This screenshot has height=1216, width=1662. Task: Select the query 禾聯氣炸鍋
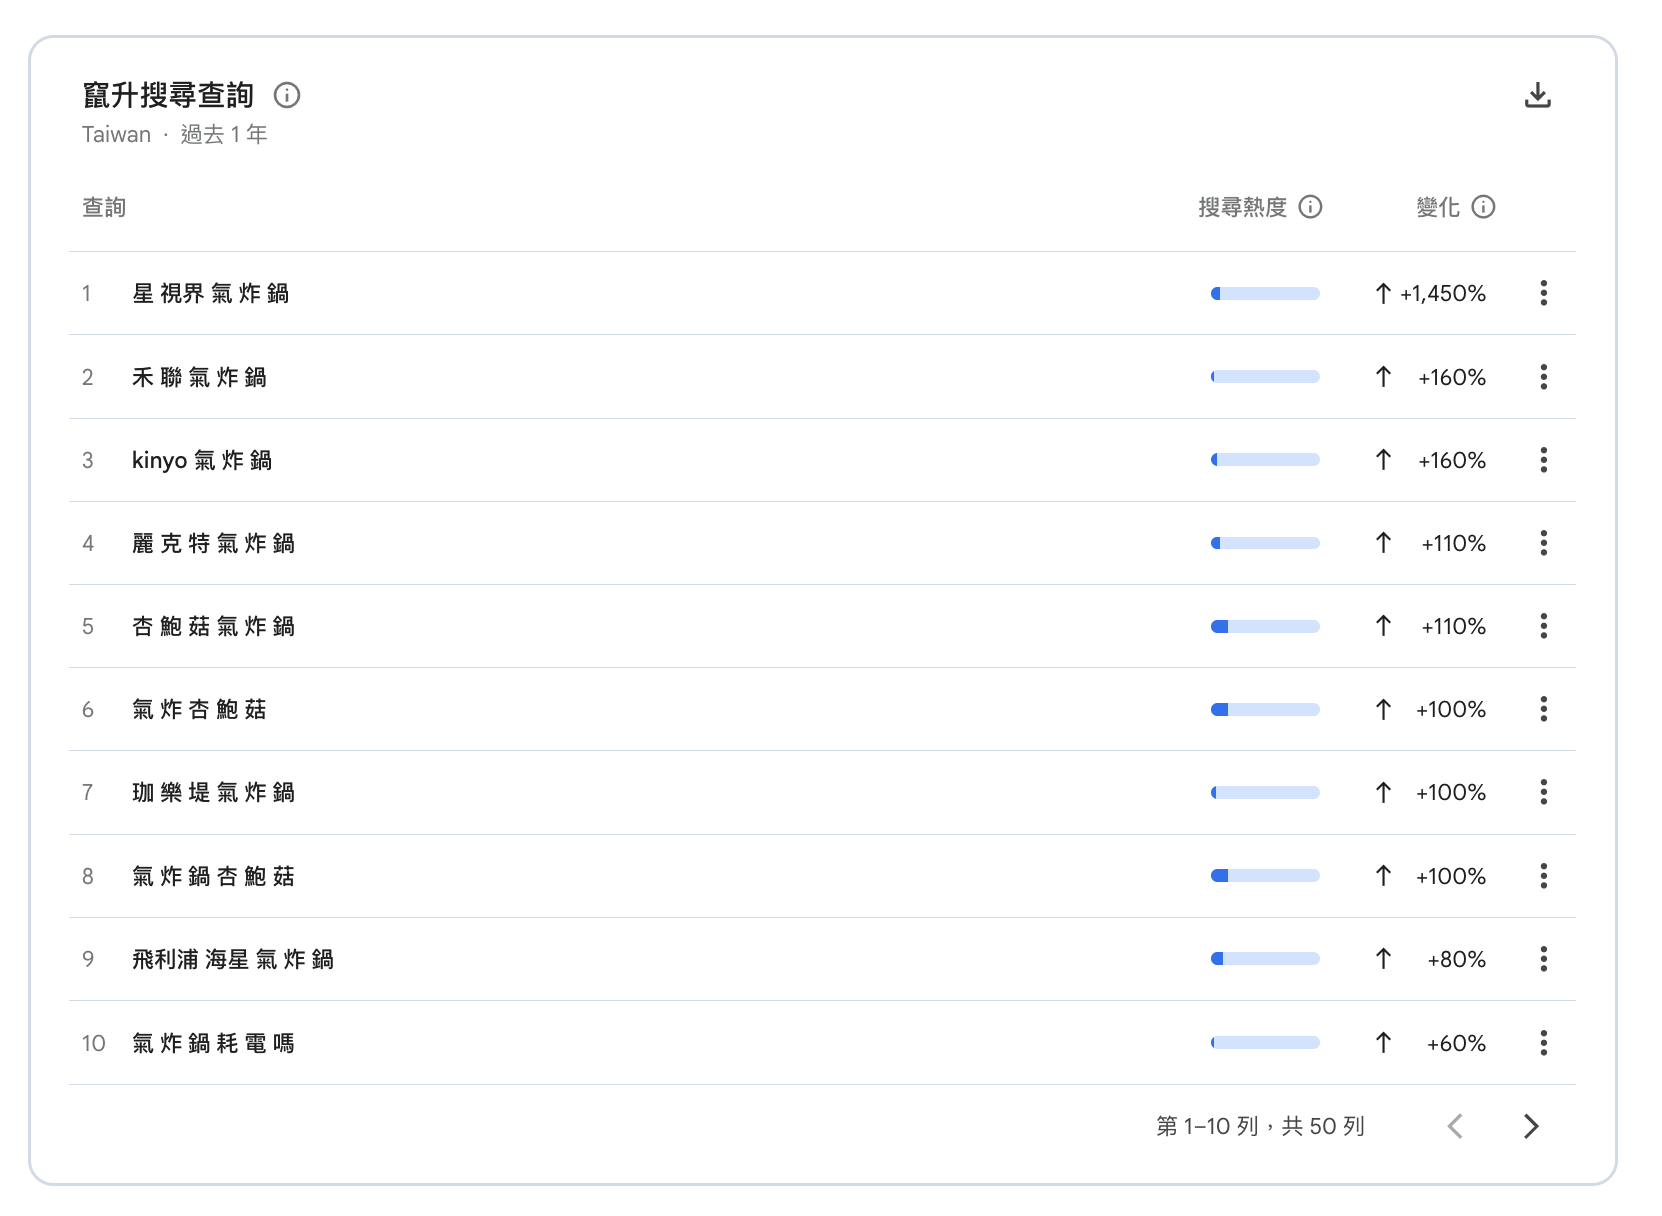tap(199, 377)
